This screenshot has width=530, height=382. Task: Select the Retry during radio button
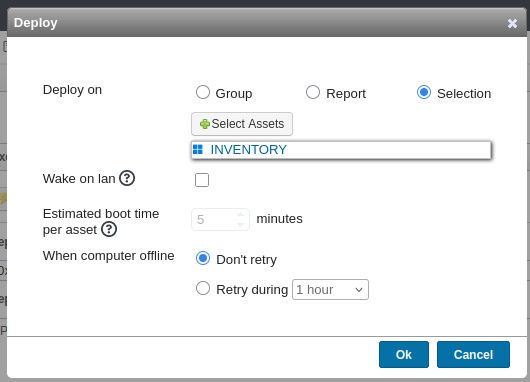click(203, 288)
